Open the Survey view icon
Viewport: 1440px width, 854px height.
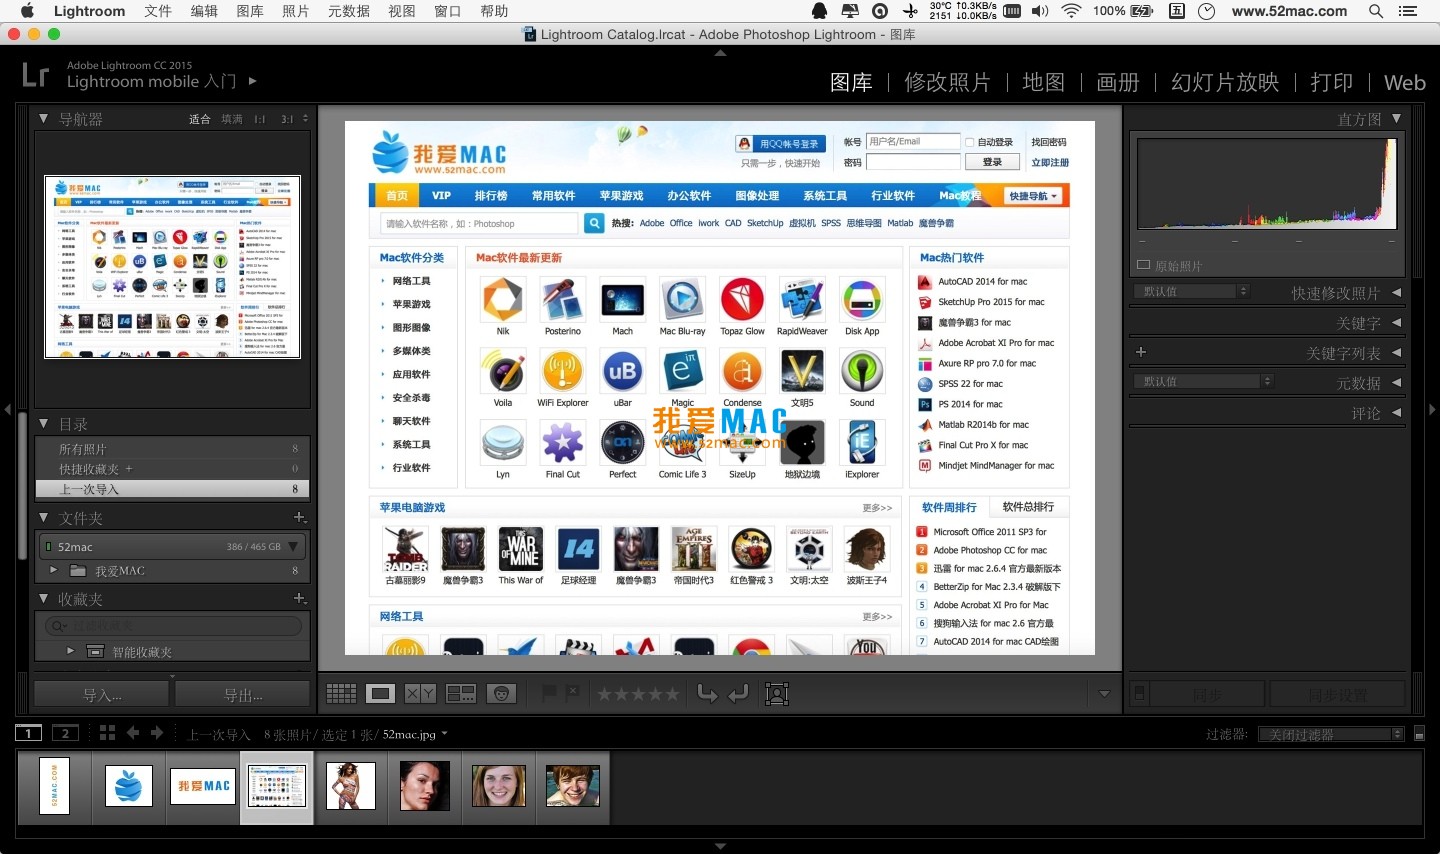(460, 693)
